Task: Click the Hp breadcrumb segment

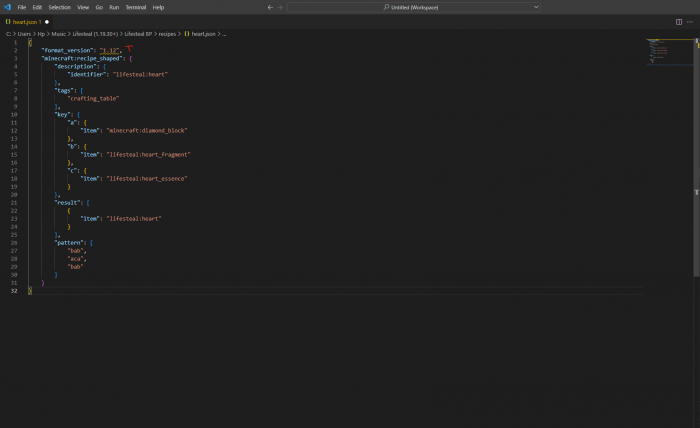Action: pyautogui.click(x=41, y=34)
